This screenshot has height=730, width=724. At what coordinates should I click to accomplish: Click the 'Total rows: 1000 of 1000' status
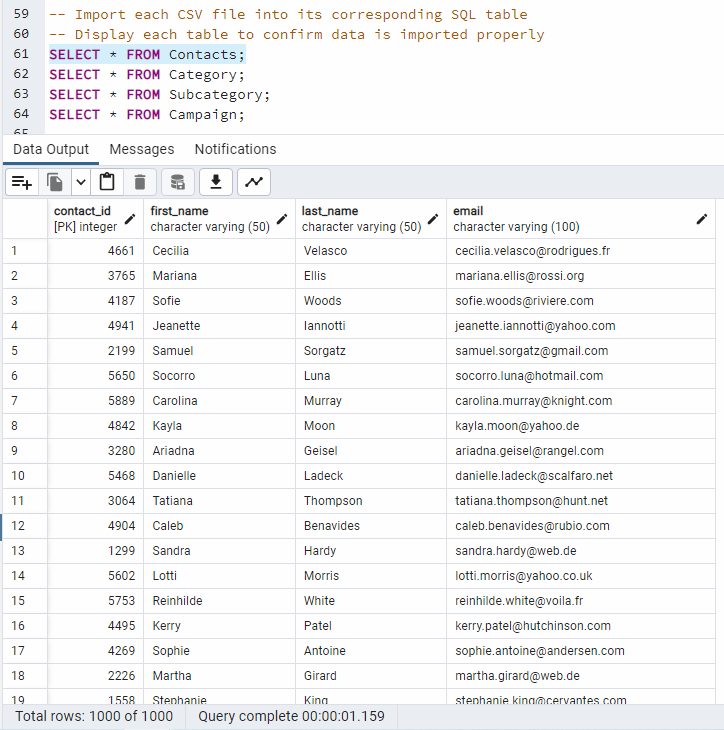94,716
